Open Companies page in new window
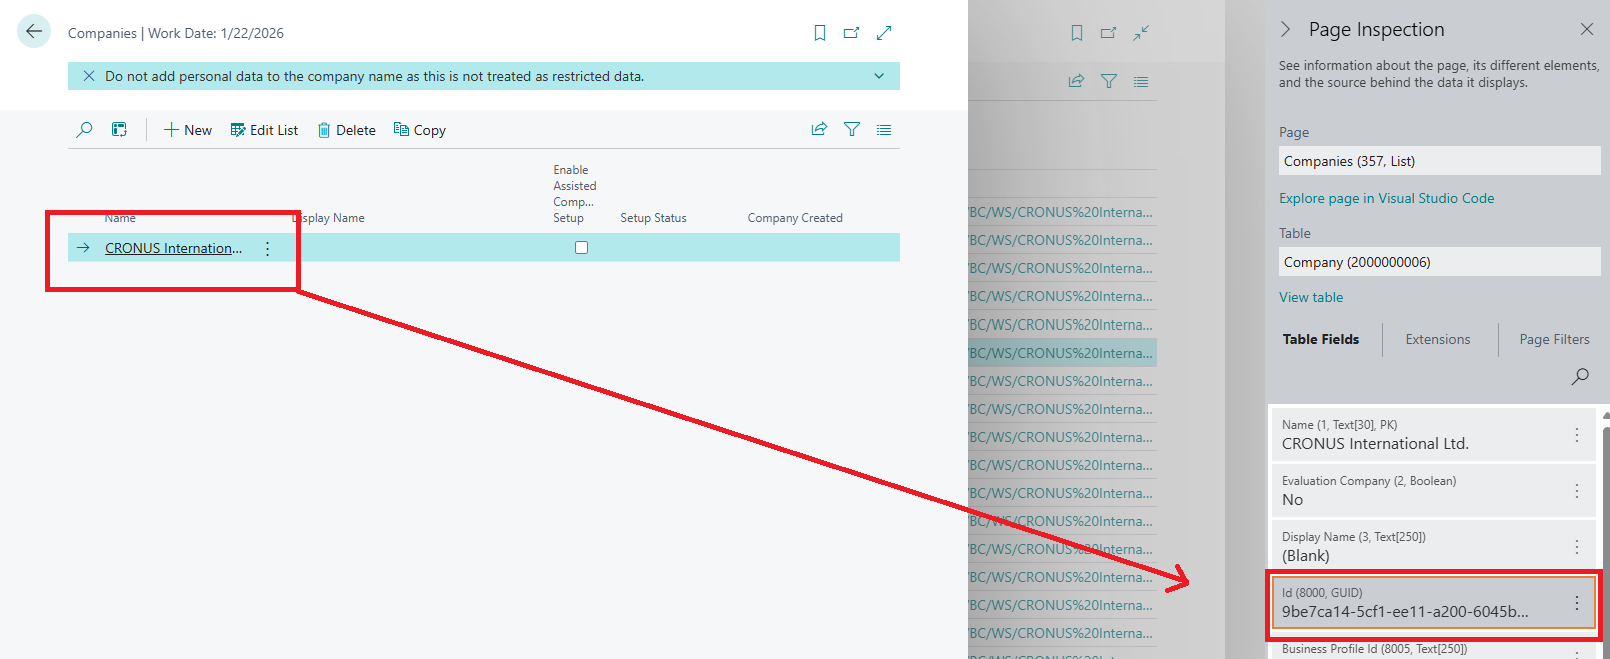 click(x=851, y=33)
